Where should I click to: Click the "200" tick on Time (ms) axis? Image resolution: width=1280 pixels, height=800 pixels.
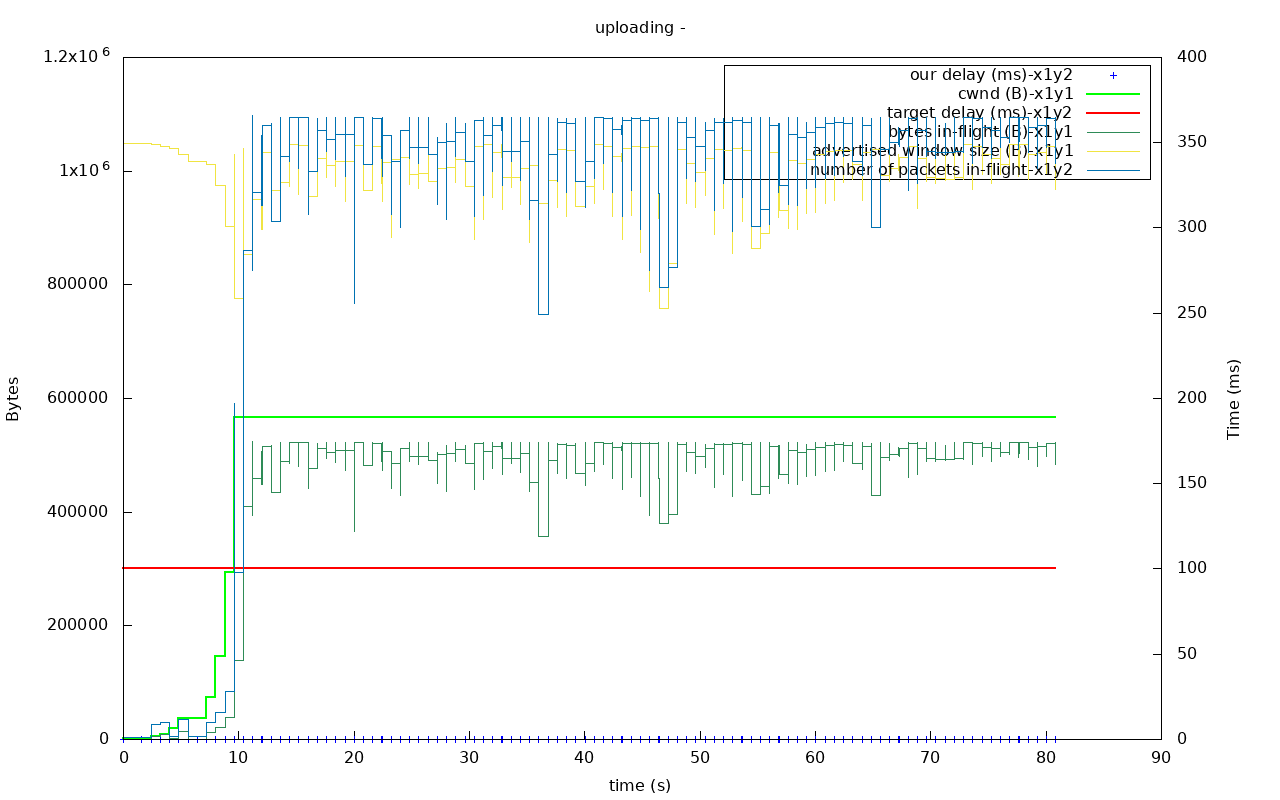[1194, 398]
